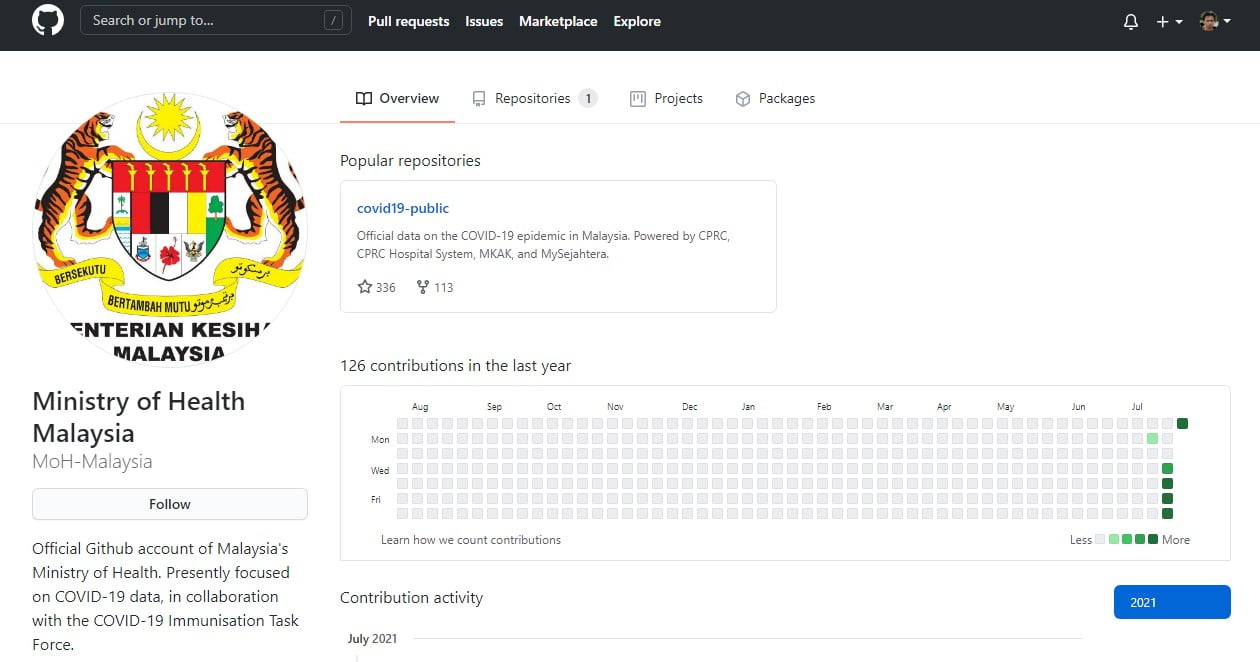The image size is (1260, 662).
Task: Click the Popular repositories heading
Action: (410, 160)
